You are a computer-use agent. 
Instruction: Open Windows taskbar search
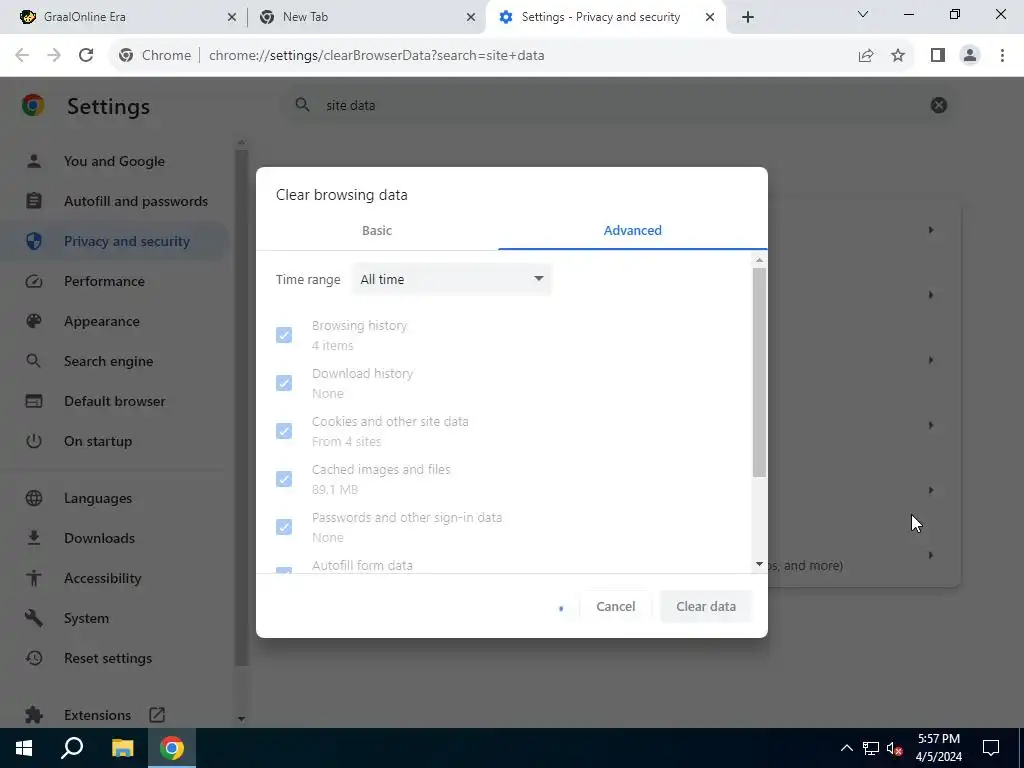click(72, 748)
